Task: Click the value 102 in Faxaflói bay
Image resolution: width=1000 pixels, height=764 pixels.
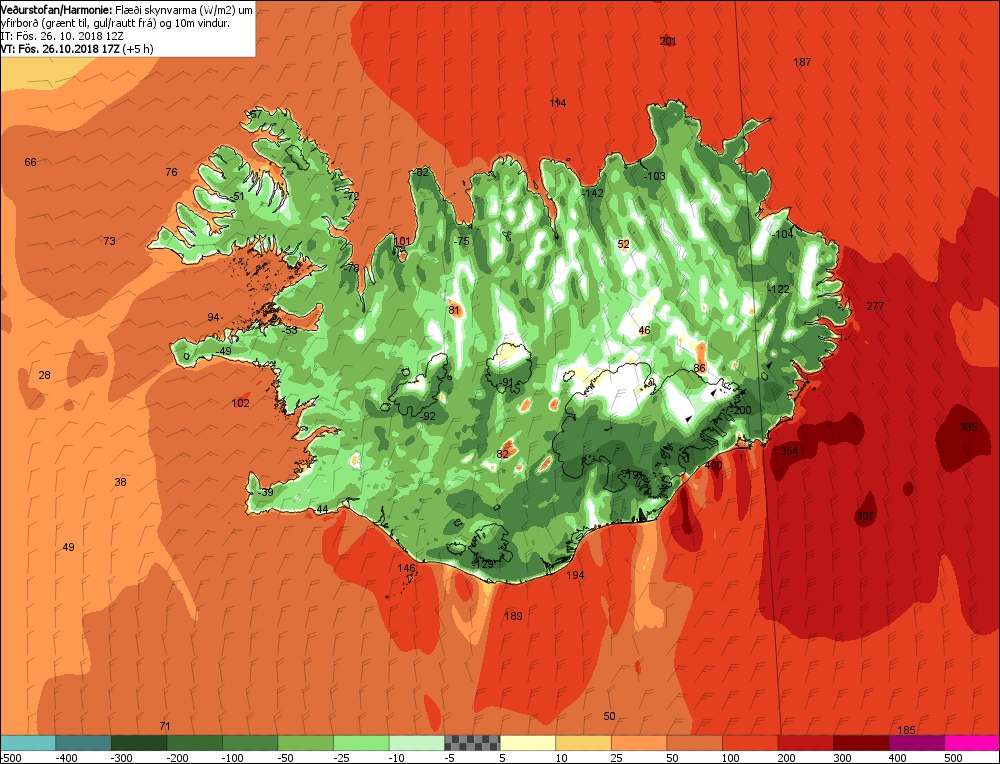Action: pos(240,404)
